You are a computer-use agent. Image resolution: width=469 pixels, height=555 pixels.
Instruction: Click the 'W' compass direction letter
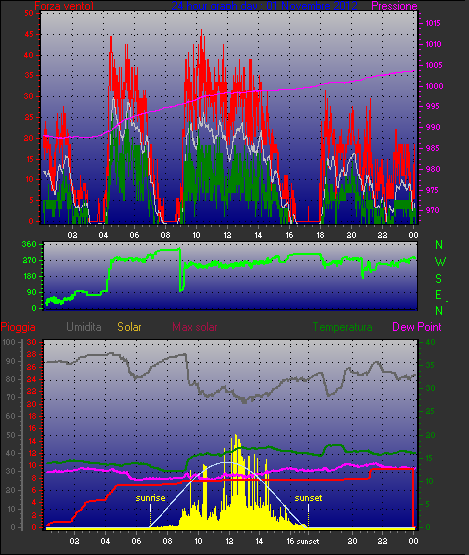point(440,262)
